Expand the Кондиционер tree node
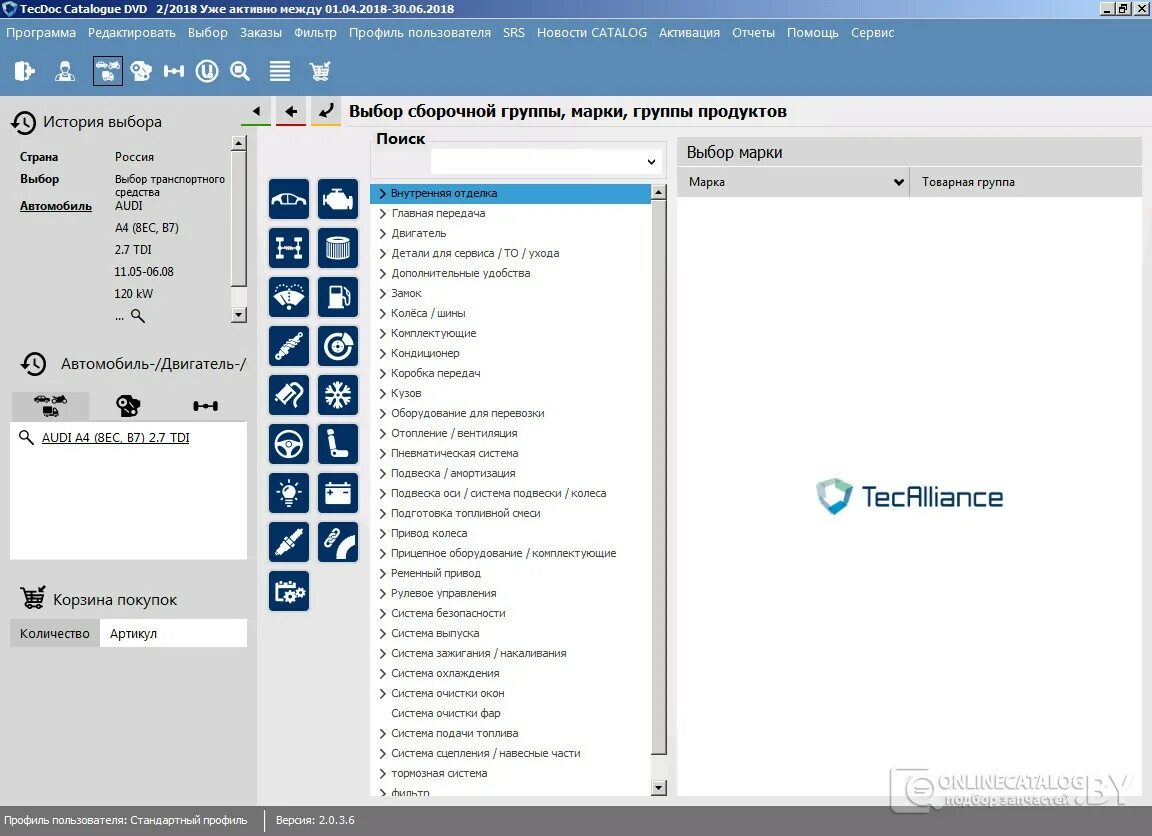 click(x=382, y=353)
